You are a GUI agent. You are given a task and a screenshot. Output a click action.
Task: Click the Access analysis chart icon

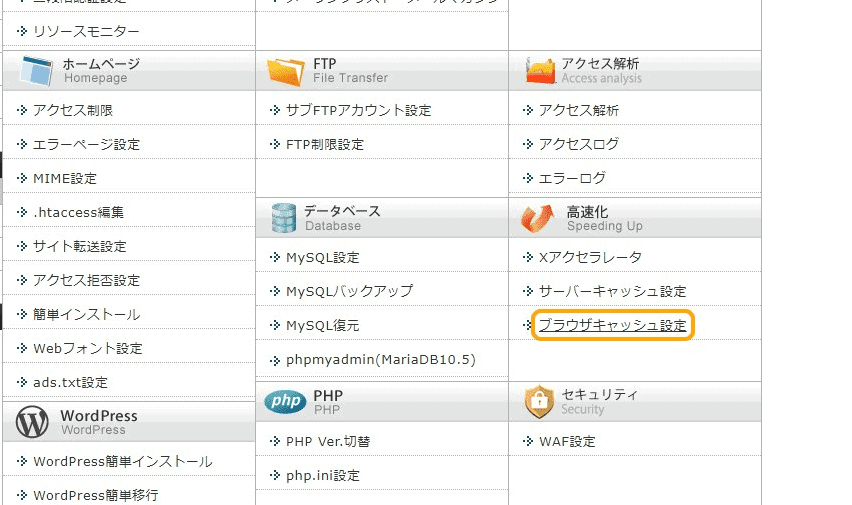click(540, 71)
